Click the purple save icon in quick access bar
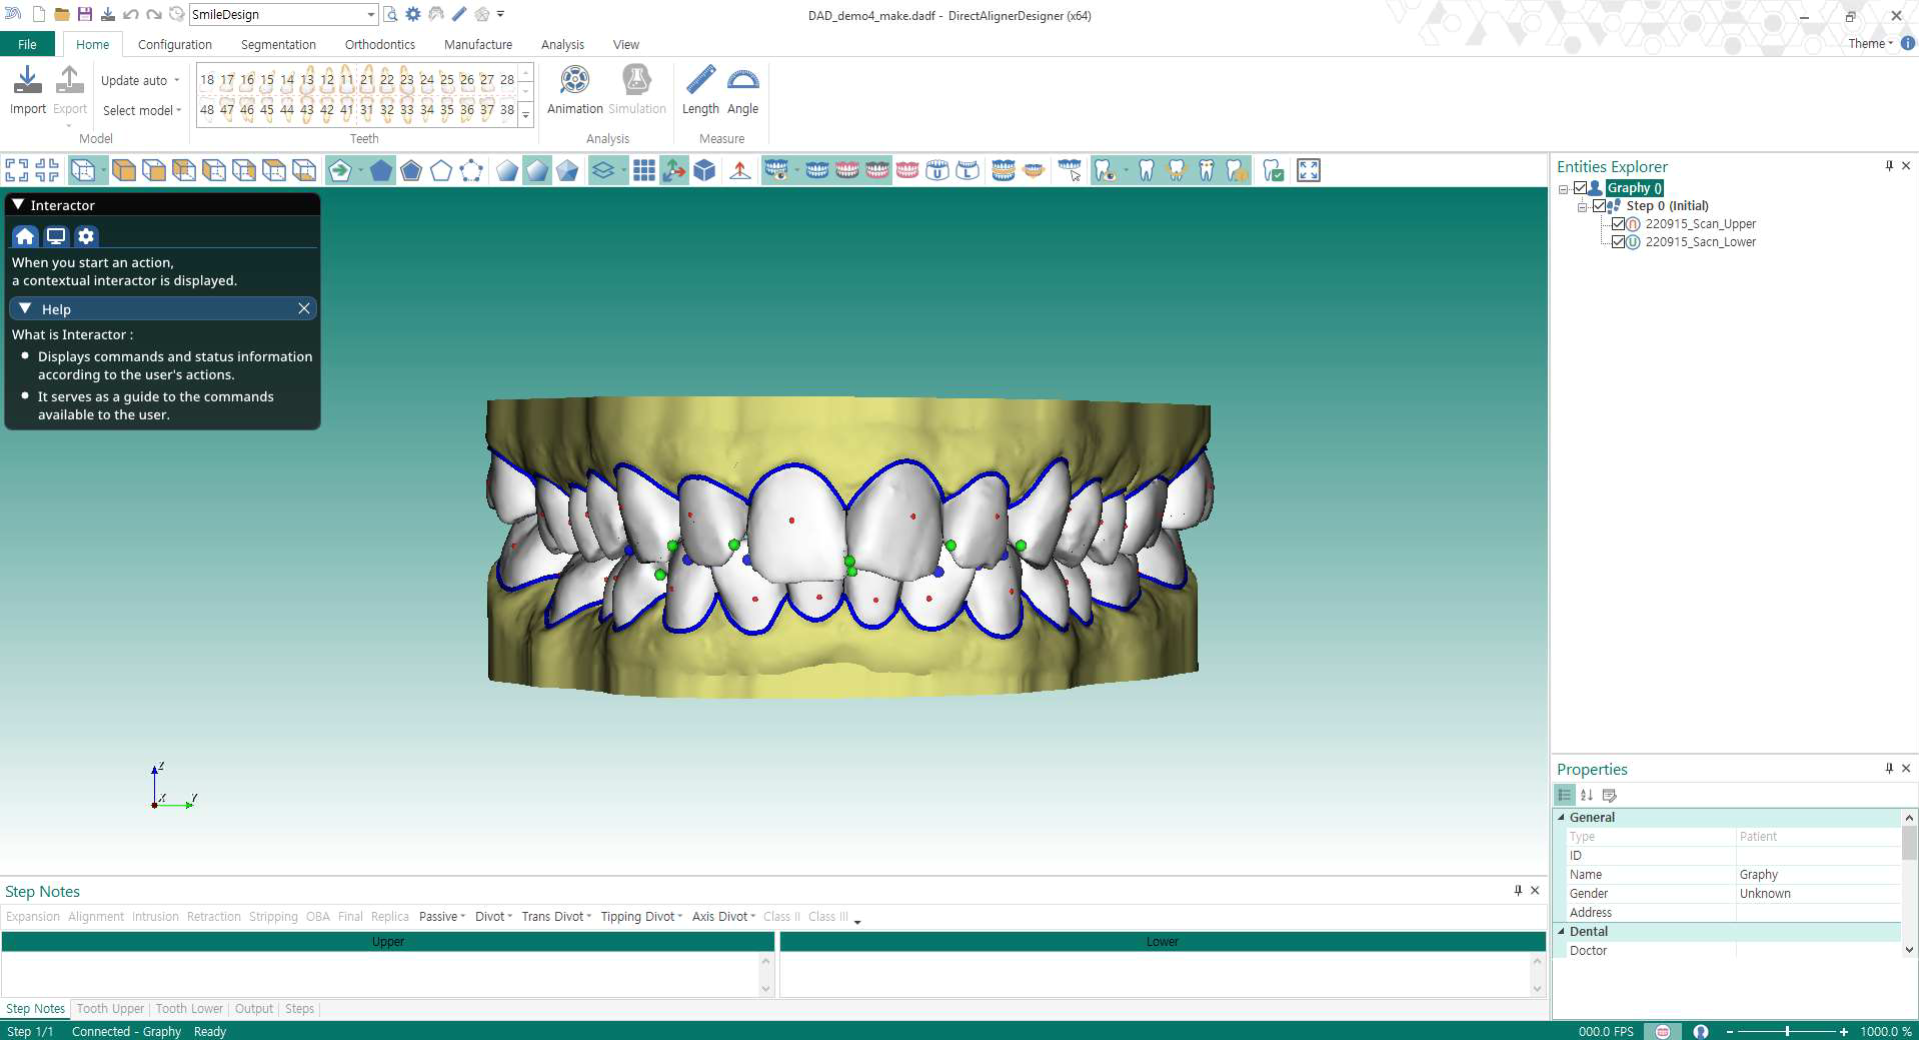This screenshot has width=1919, height=1040. point(85,14)
